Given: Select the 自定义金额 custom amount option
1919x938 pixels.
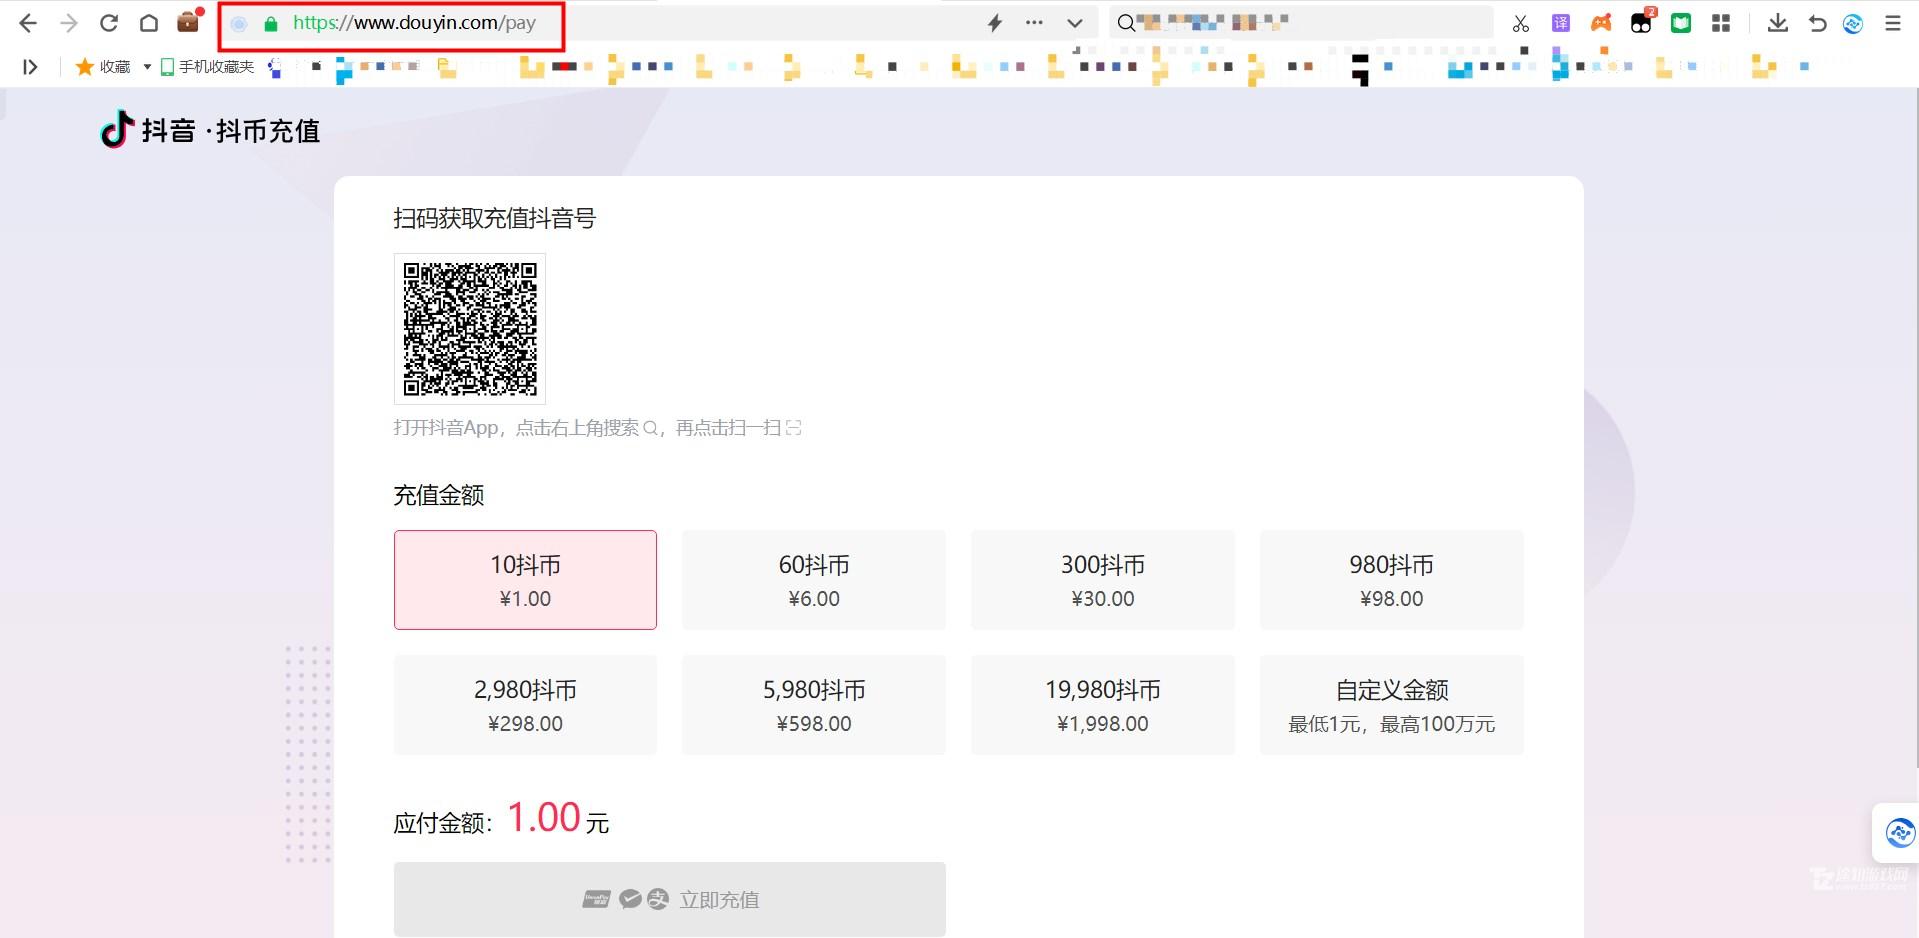Looking at the screenshot, I should (1391, 704).
